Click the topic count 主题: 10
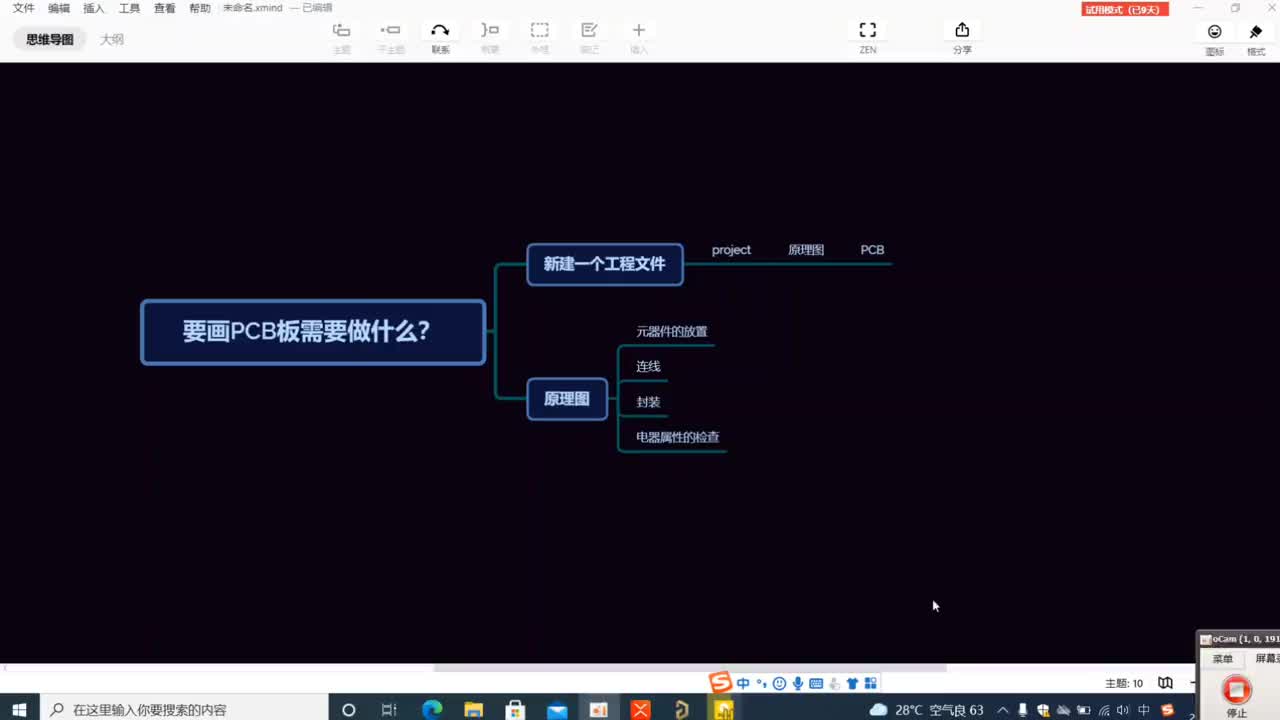The width and height of the screenshot is (1280, 720). (1124, 683)
